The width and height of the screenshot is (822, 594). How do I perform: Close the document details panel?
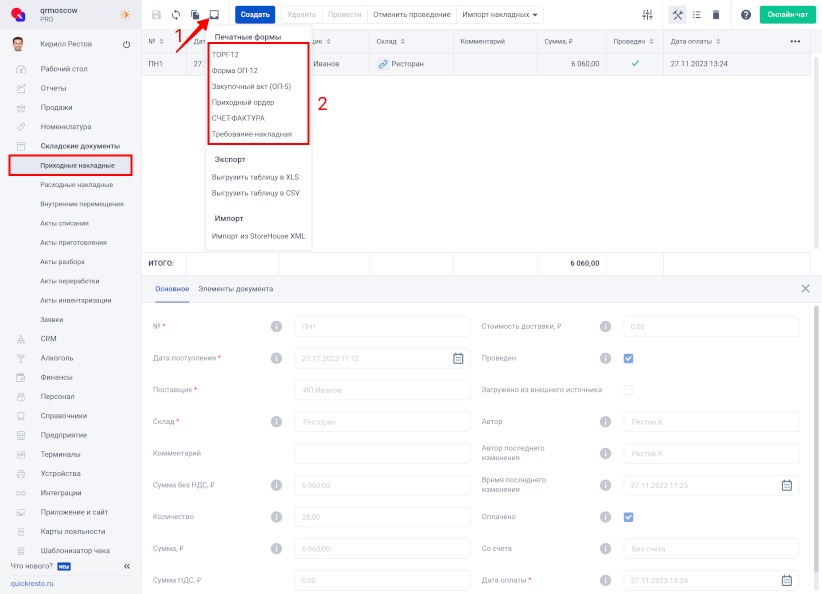click(x=805, y=288)
